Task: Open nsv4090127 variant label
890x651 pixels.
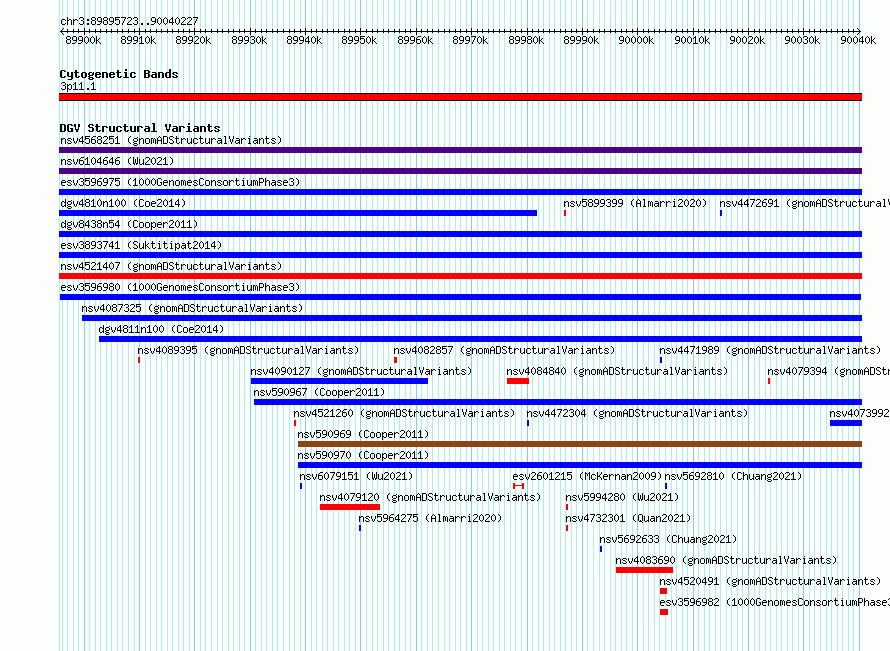Action: click(361, 371)
